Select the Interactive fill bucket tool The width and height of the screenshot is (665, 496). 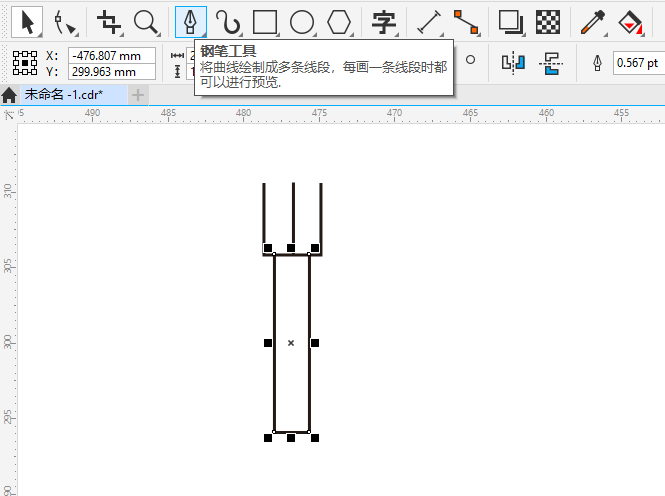click(631, 22)
